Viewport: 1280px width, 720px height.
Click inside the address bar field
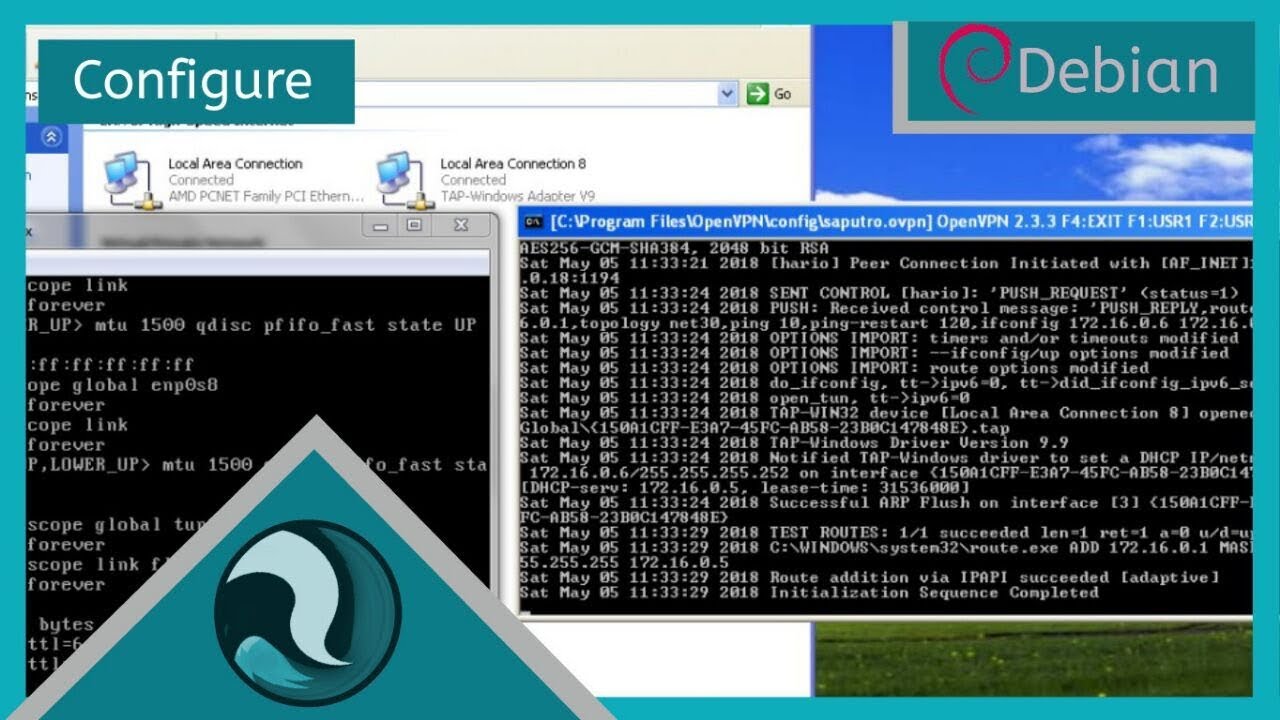pos(536,94)
